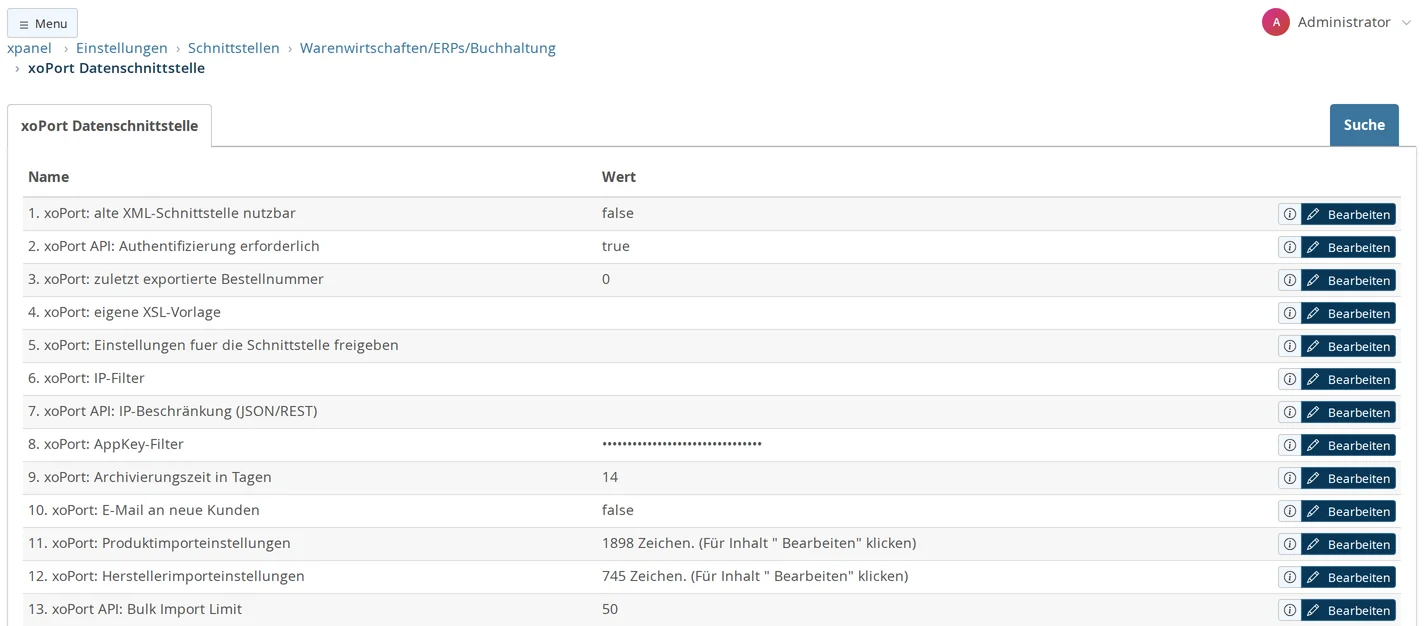Edit the Authentifizierung erforderlich setting
Viewport: 1424px width, 626px height.
click(x=1348, y=247)
